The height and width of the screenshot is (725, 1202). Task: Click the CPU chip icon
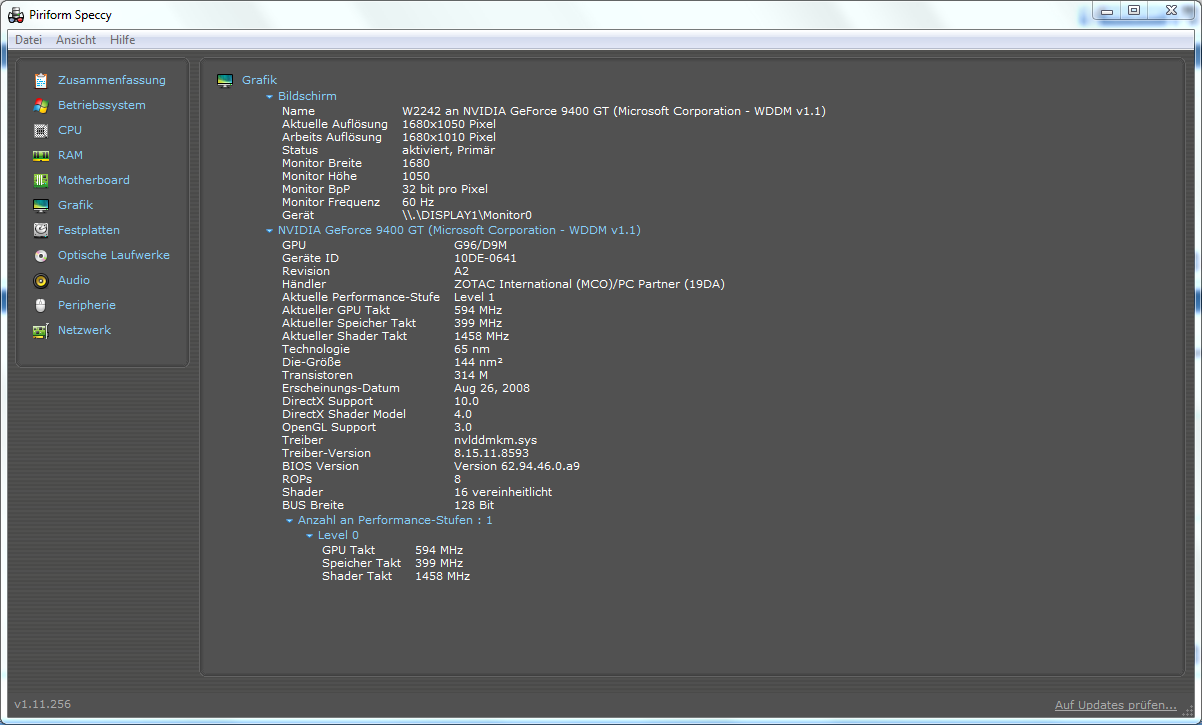[x=41, y=130]
